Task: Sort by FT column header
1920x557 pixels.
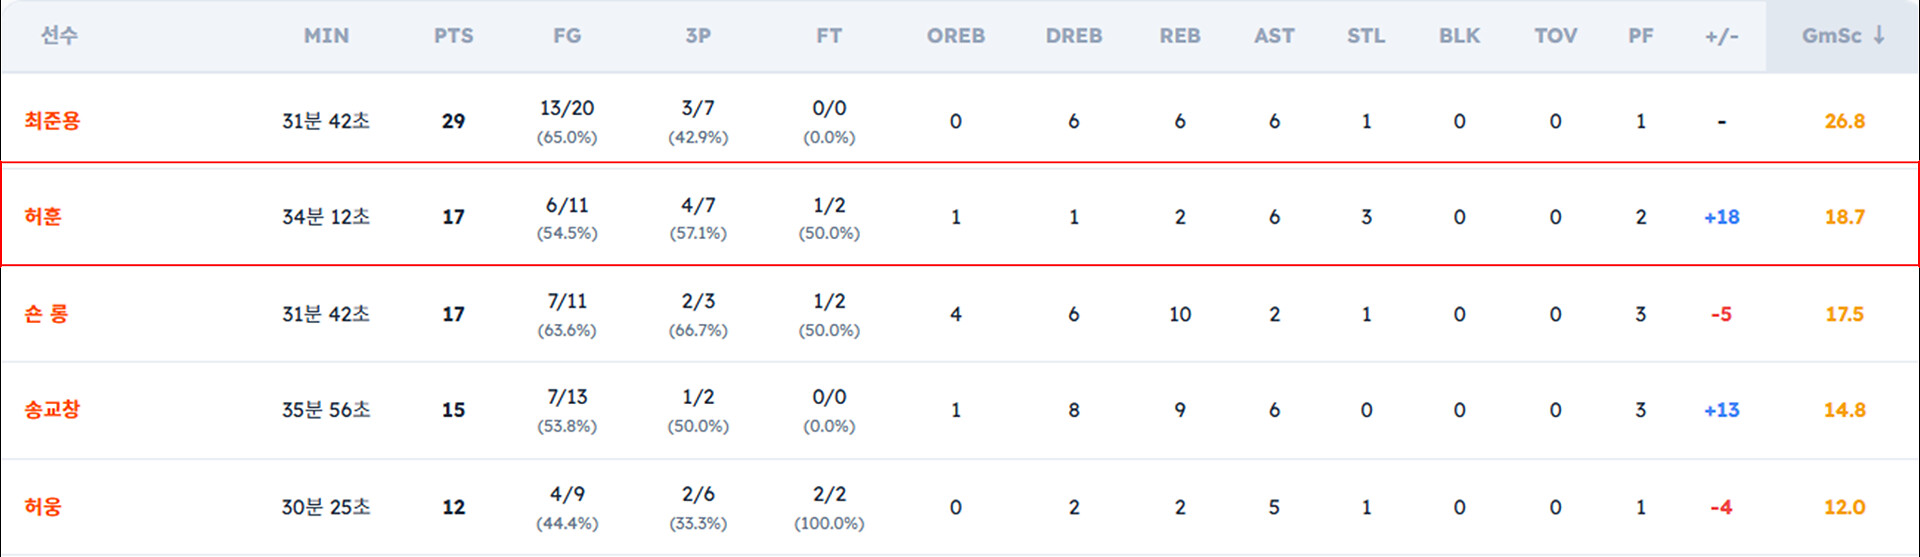Action: tap(829, 36)
